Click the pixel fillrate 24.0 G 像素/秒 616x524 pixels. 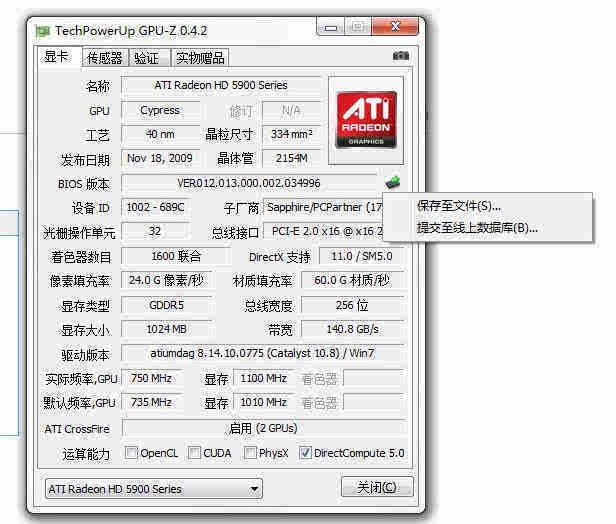tap(167, 280)
